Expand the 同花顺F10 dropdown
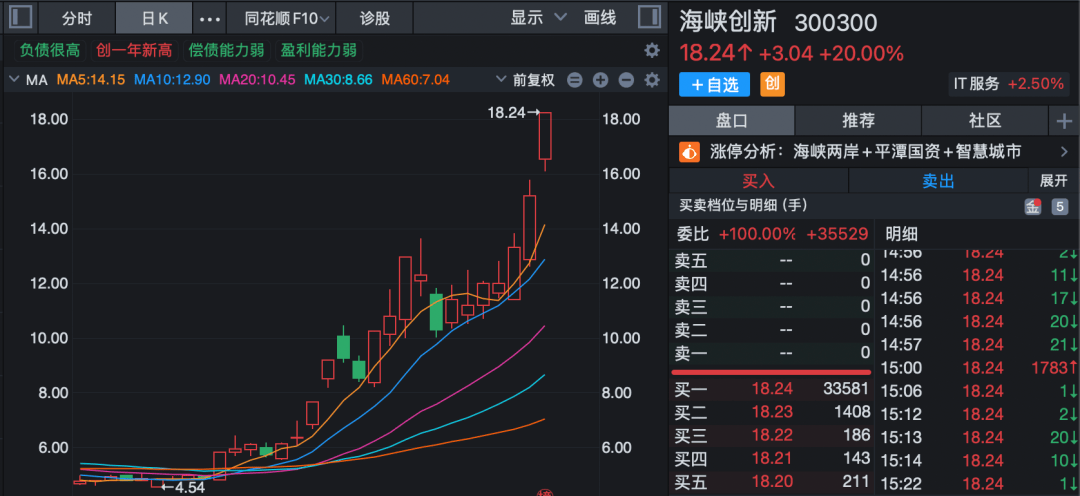The height and width of the screenshot is (496, 1080). click(281, 18)
